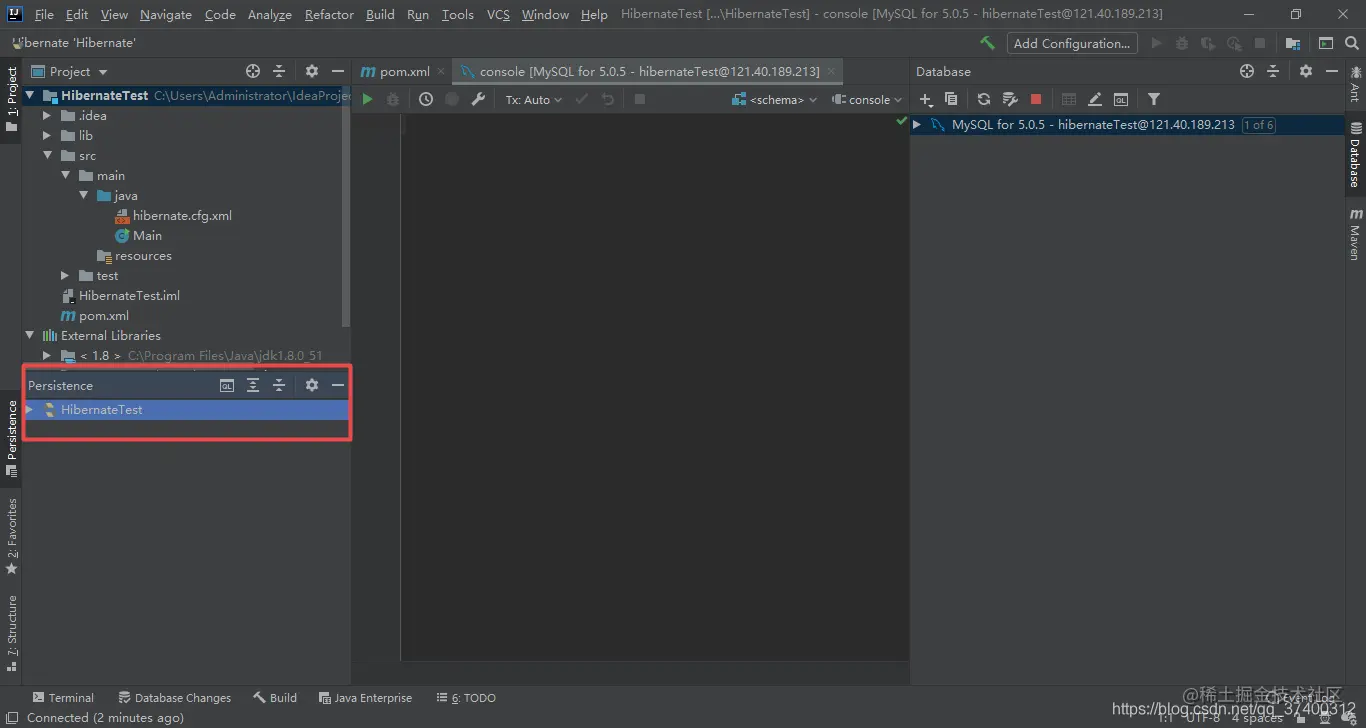1366x728 pixels.
Task: Click Edit source pencil icon in Database toolbar
Action: (1095, 99)
